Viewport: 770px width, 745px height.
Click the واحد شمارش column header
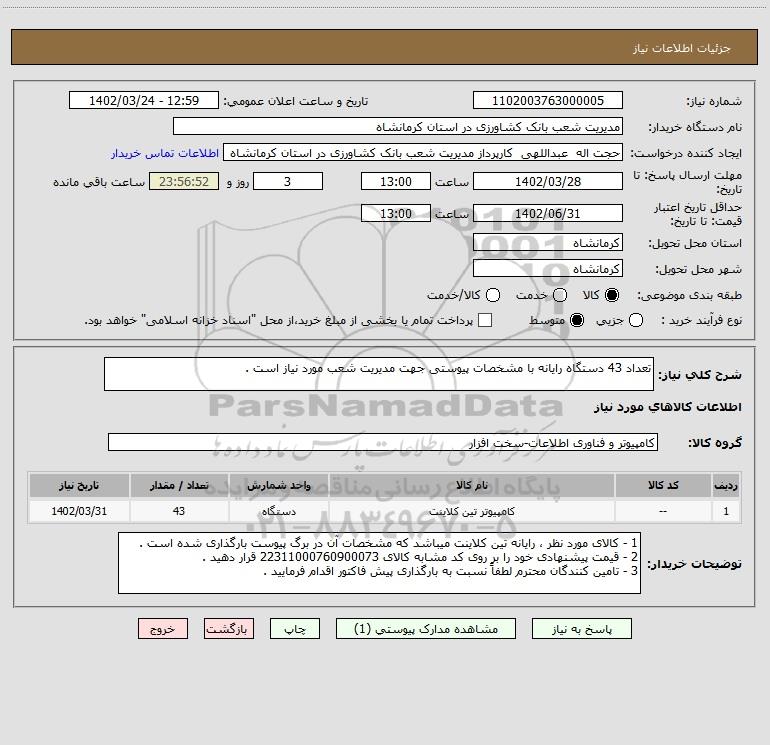[x=278, y=485]
